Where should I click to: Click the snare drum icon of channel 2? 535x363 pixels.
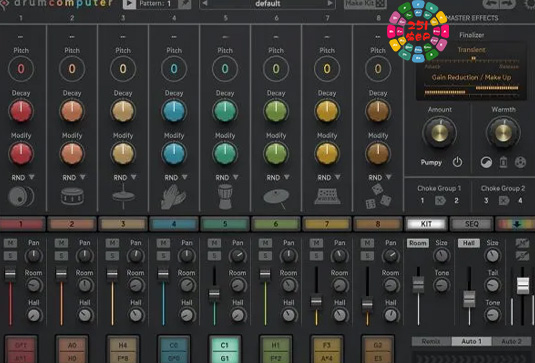click(72, 196)
